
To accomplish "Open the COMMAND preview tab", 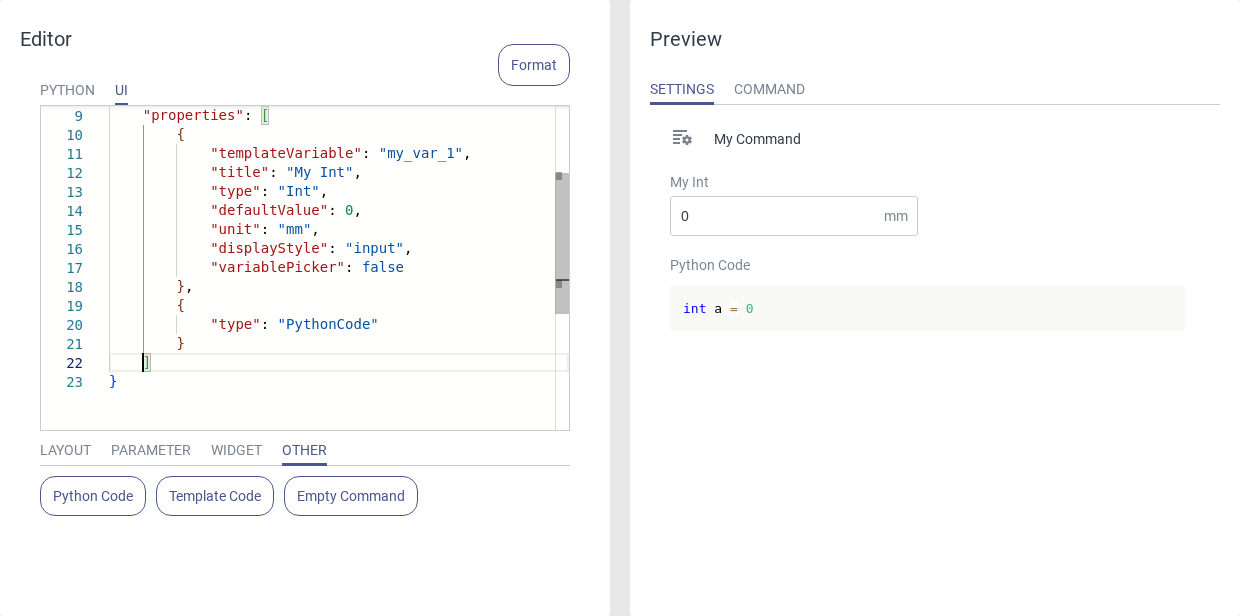I will pos(769,89).
